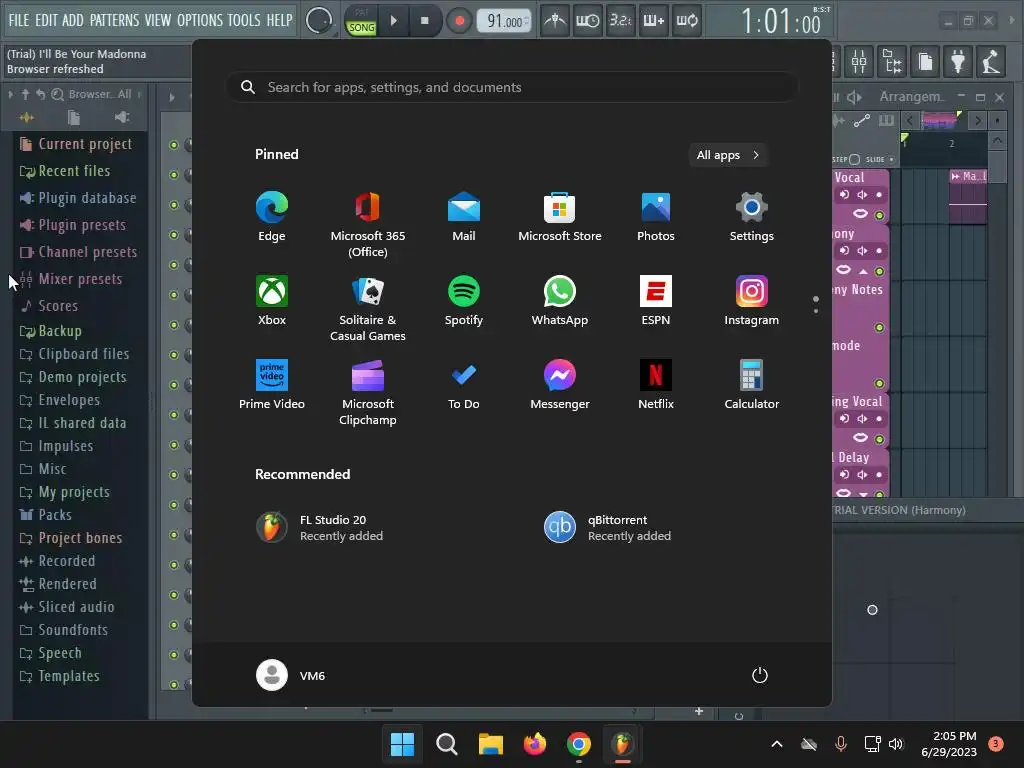Toggle the 3-2-1 countdown before recording
This screenshot has height=768, width=1024.
(620, 21)
